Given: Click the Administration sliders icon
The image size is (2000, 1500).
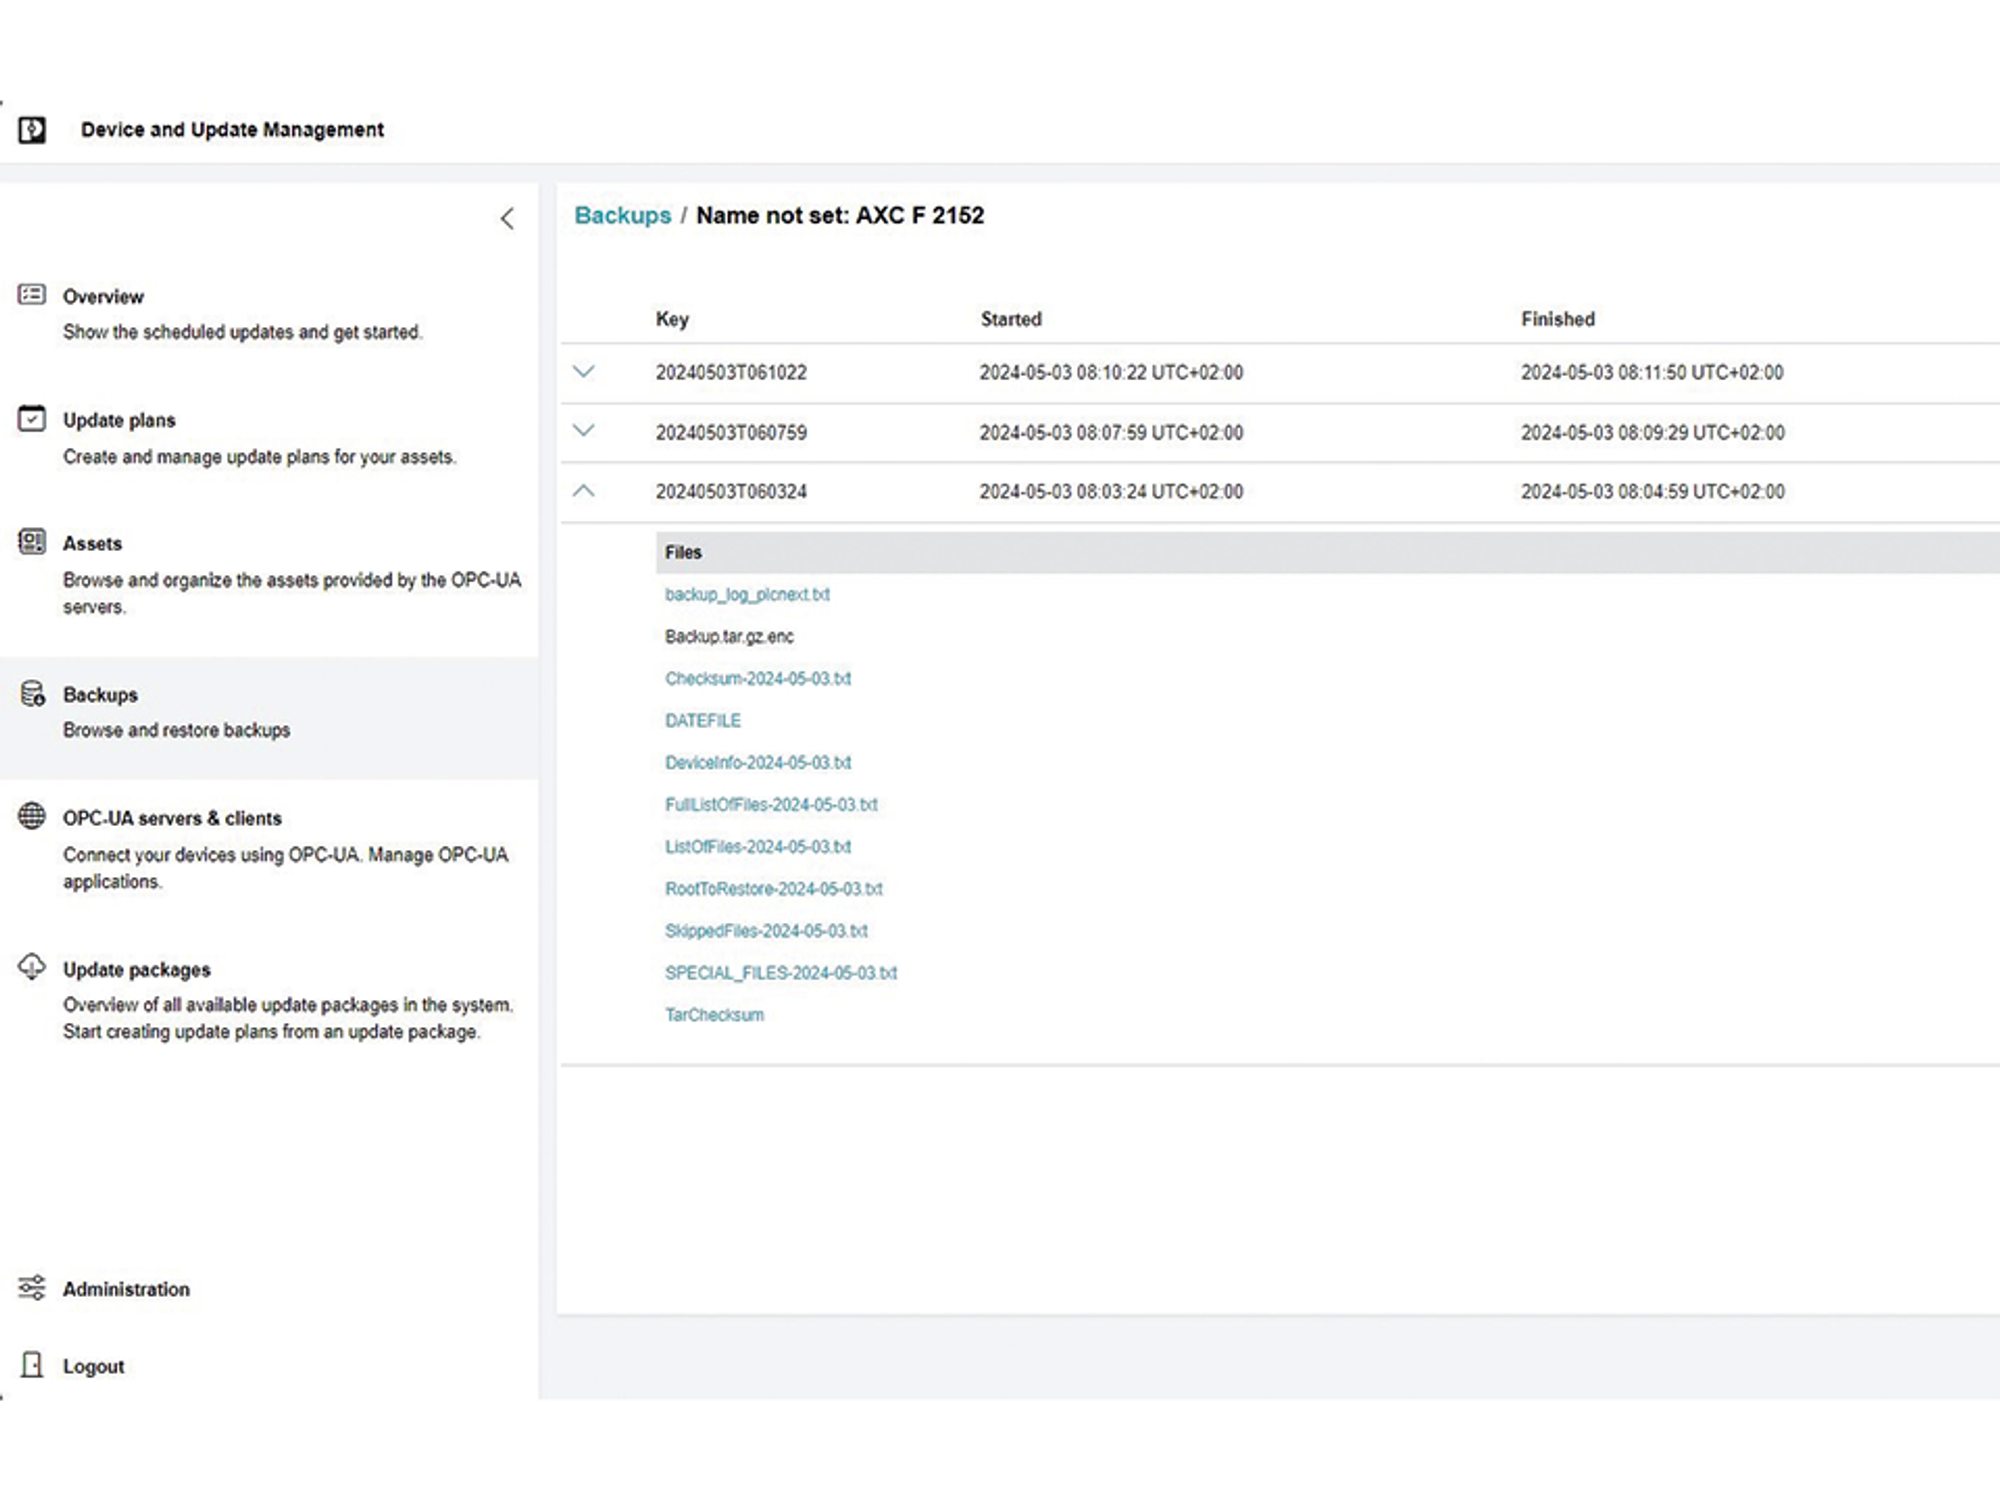Looking at the screenshot, I should tap(32, 1287).
